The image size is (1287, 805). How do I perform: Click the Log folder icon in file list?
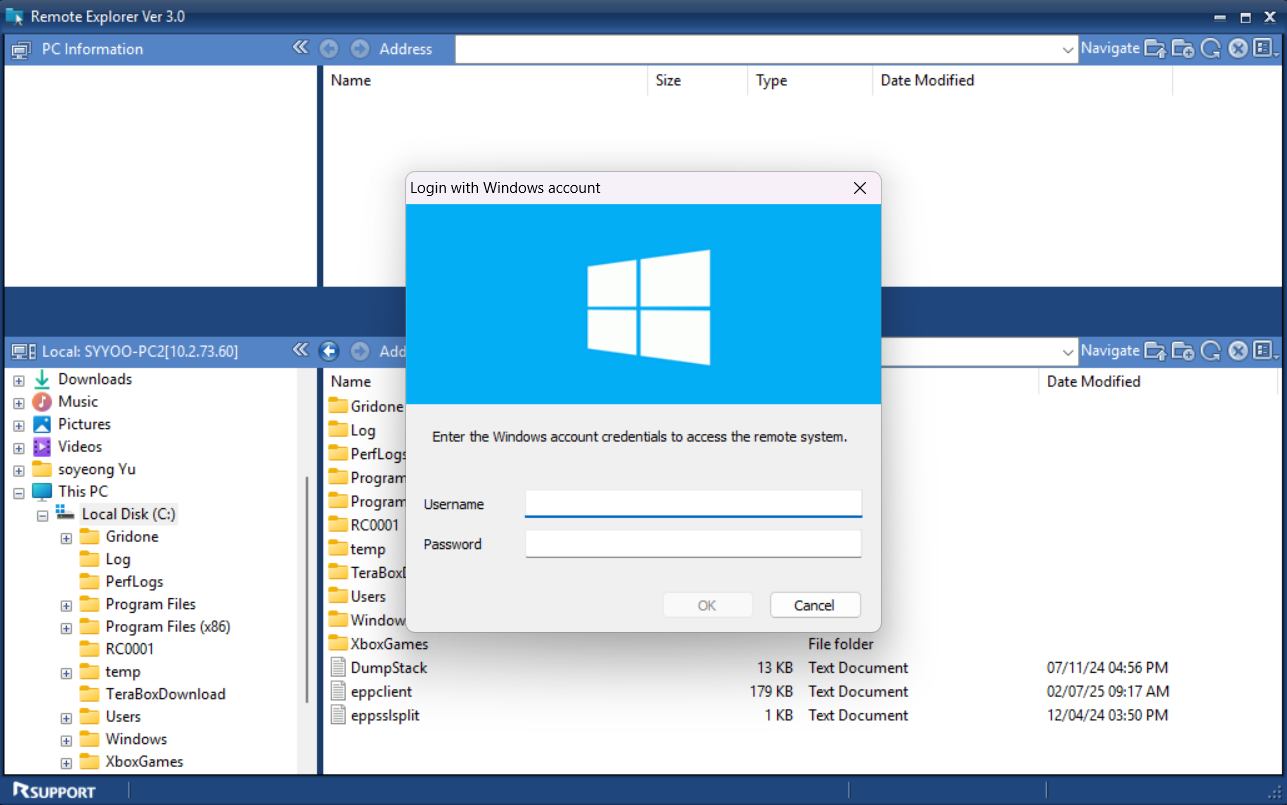click(338, 429)
